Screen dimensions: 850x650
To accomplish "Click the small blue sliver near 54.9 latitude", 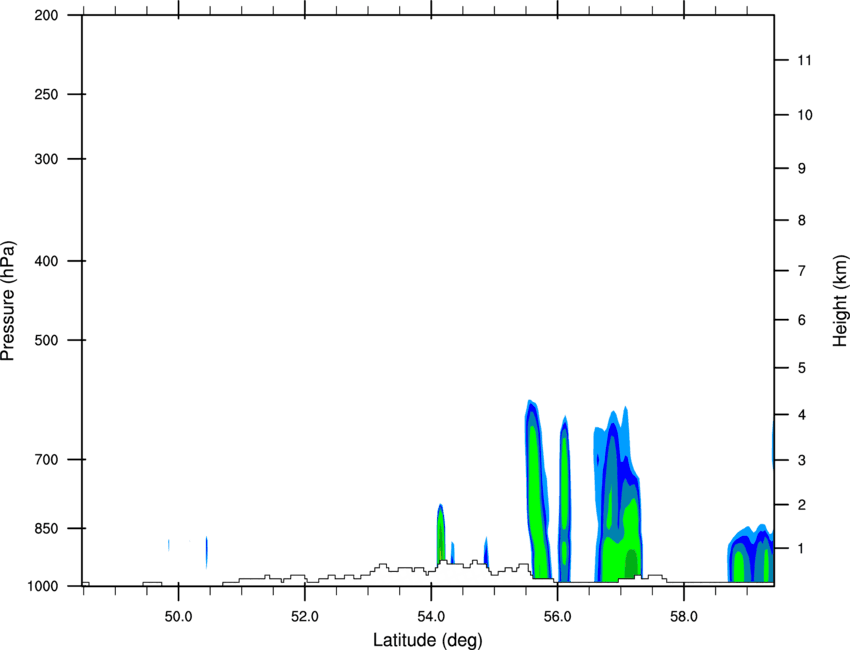I will pos(486,552).
